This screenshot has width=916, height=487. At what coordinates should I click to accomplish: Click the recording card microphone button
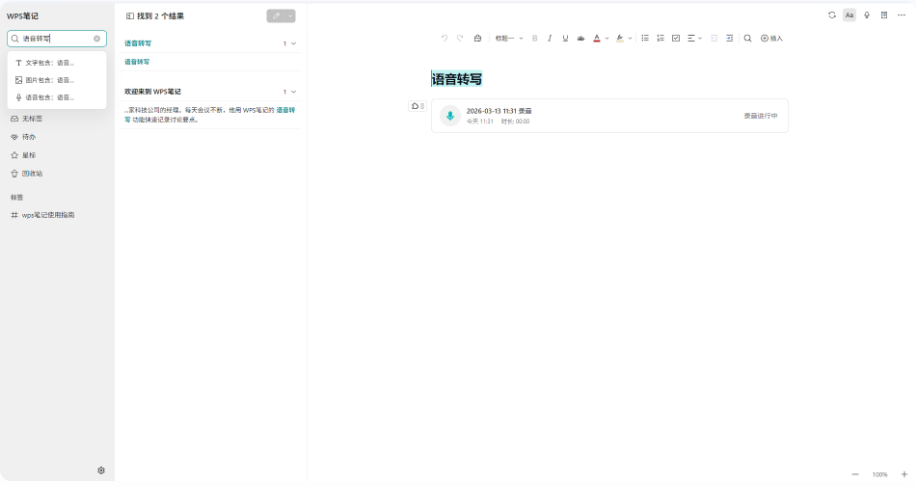pos(450,116)
